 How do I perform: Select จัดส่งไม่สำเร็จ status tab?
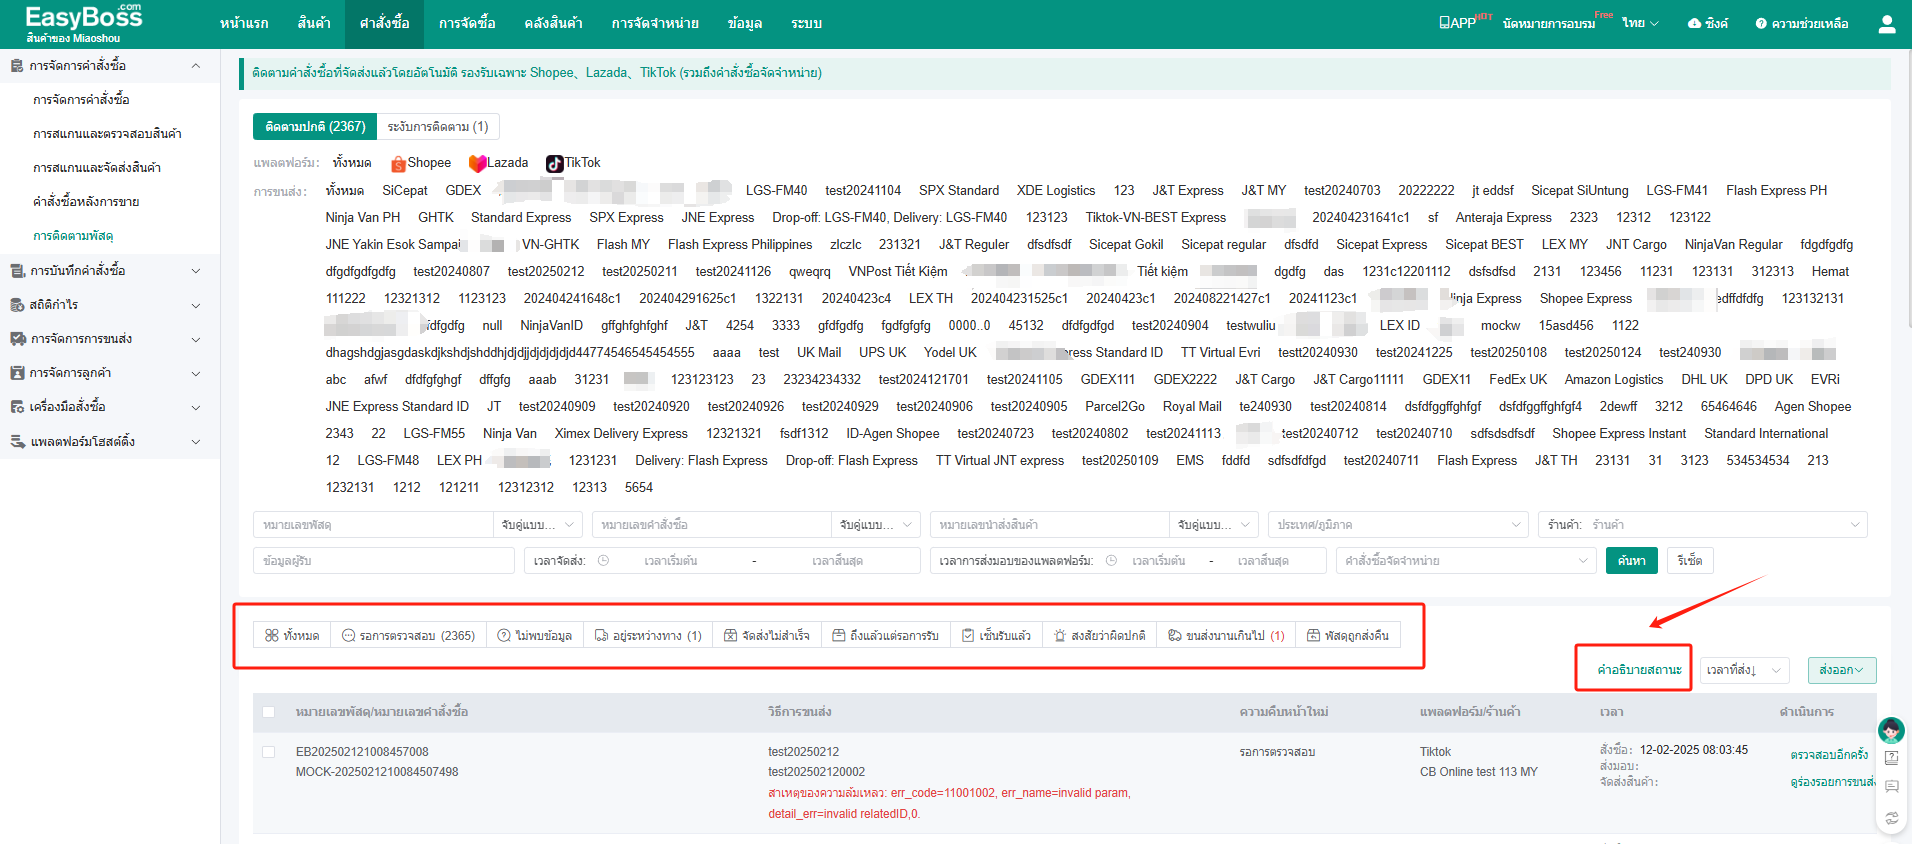pyautogui.click(x=767, y=635)
